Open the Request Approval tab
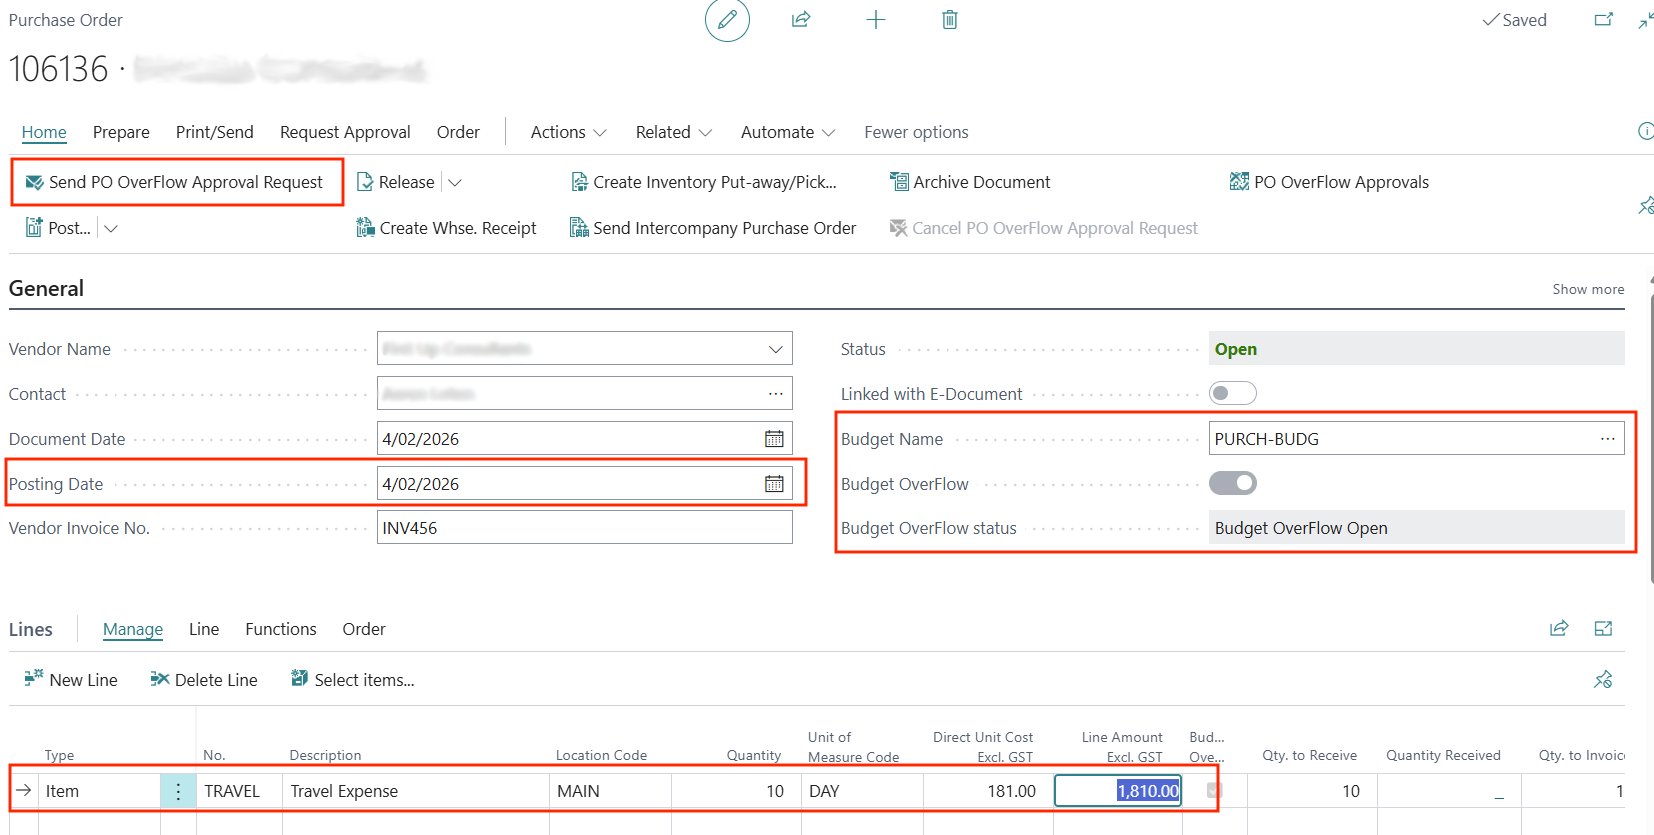Viewport: 1654px width, 835px height. [345, 132]
